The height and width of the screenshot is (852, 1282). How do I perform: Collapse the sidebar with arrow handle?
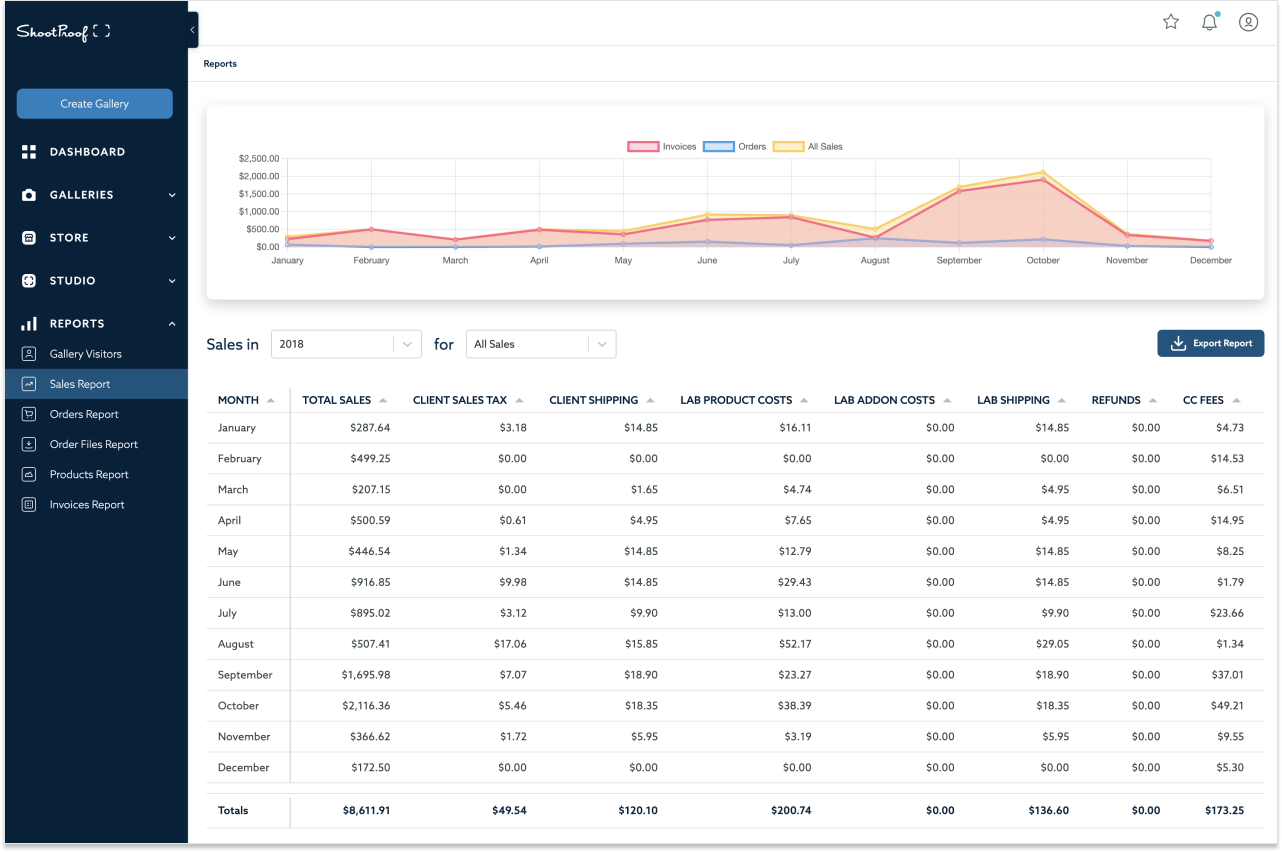point(192,30)
